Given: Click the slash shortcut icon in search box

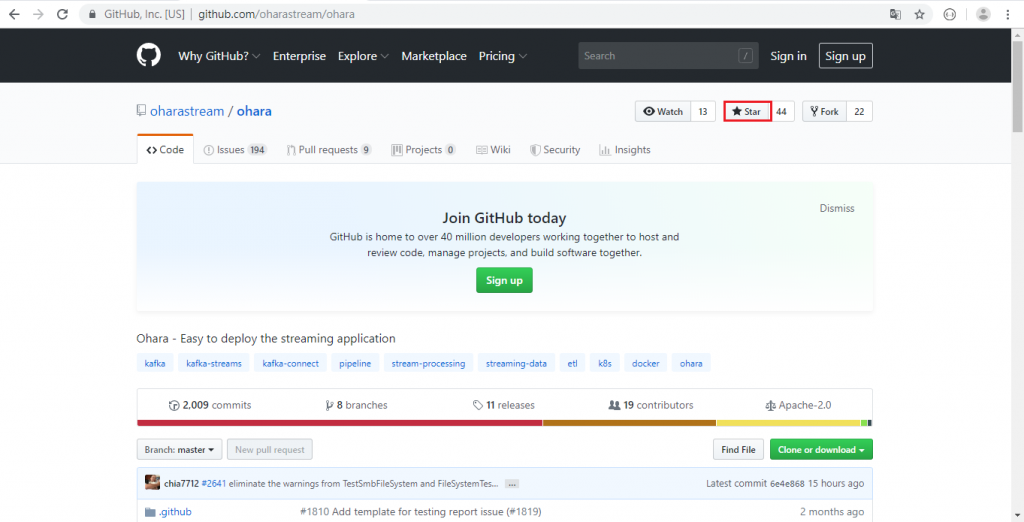Looking at the screenshot, I should tap(745, 56).
